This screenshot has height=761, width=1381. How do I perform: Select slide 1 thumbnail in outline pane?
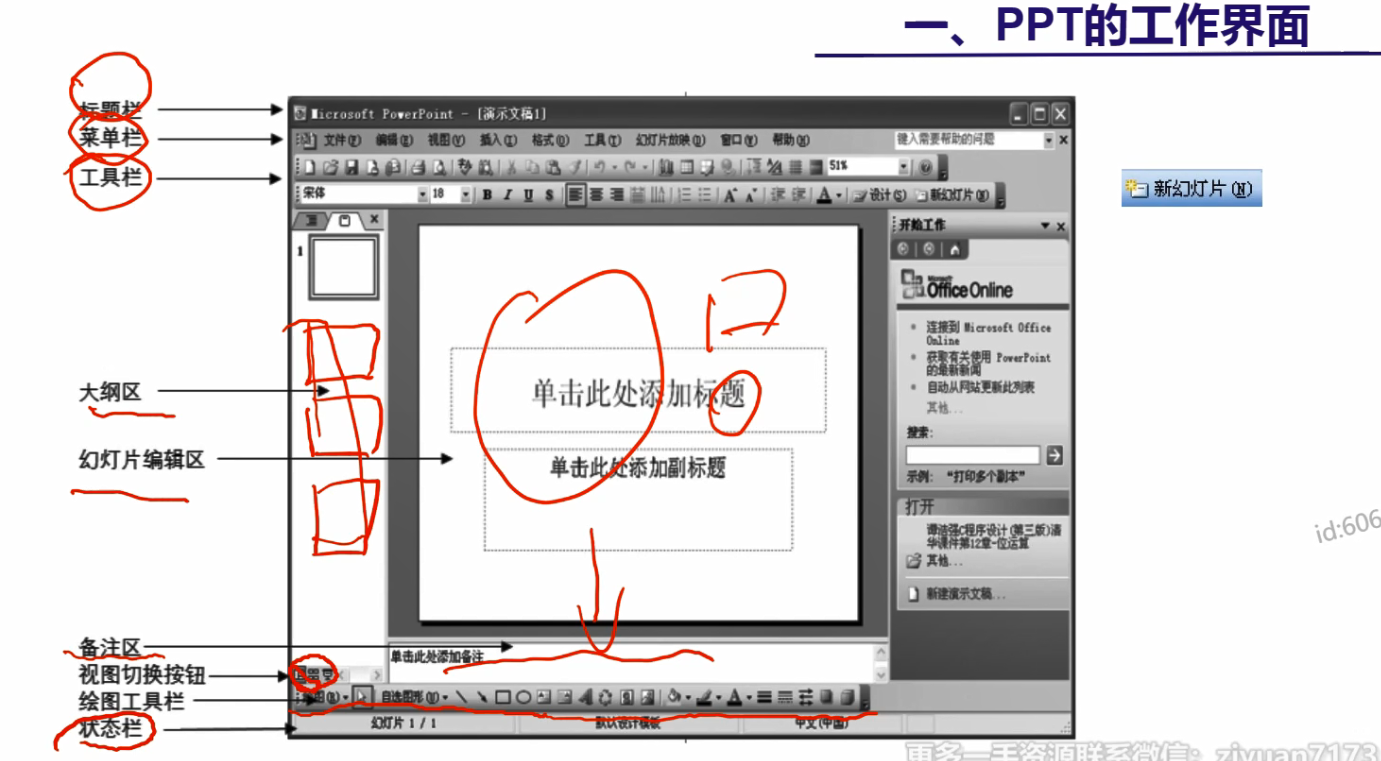tap(344, 267)
